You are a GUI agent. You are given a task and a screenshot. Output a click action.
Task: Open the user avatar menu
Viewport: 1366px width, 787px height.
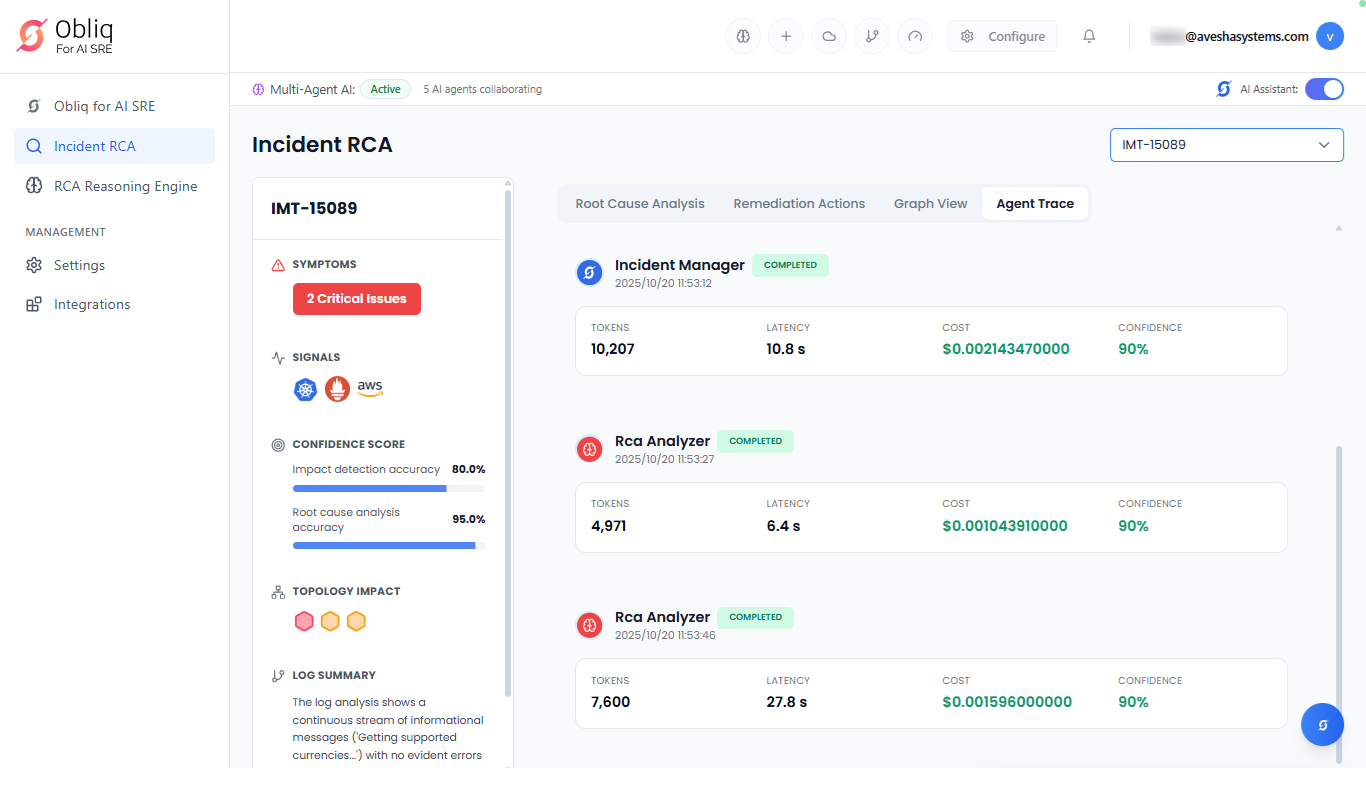(1329, 36)
